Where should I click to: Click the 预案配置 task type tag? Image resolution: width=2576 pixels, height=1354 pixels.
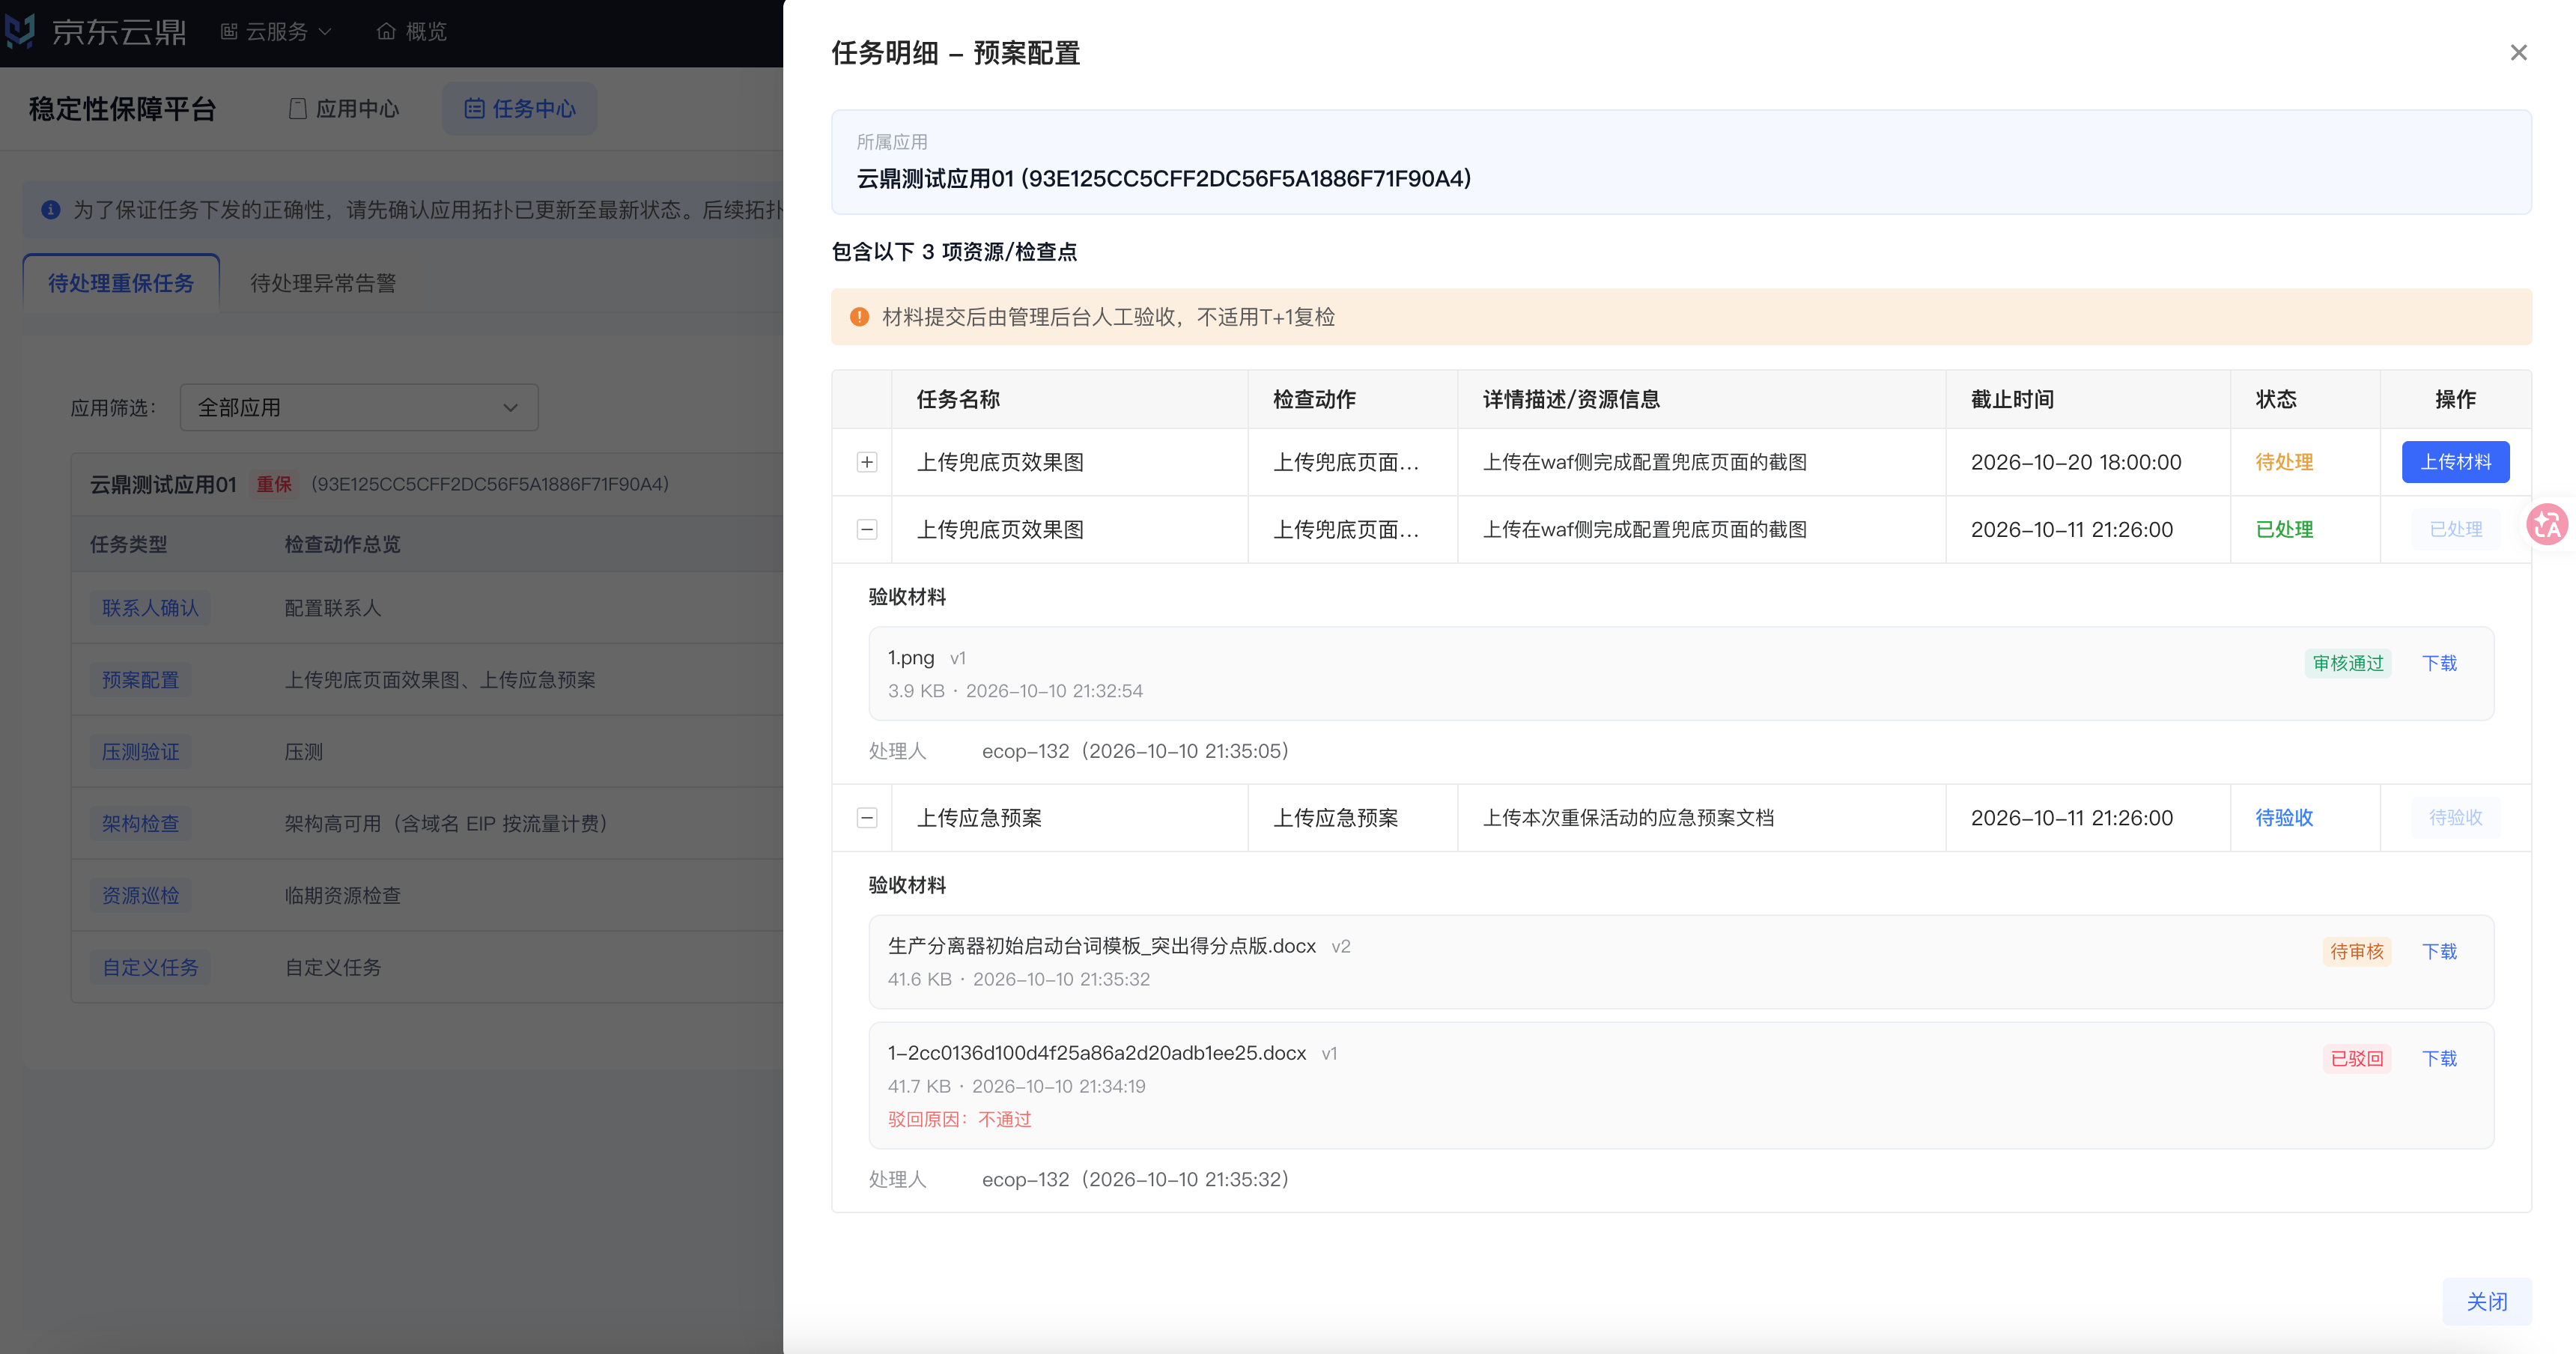tap(140, 680)
